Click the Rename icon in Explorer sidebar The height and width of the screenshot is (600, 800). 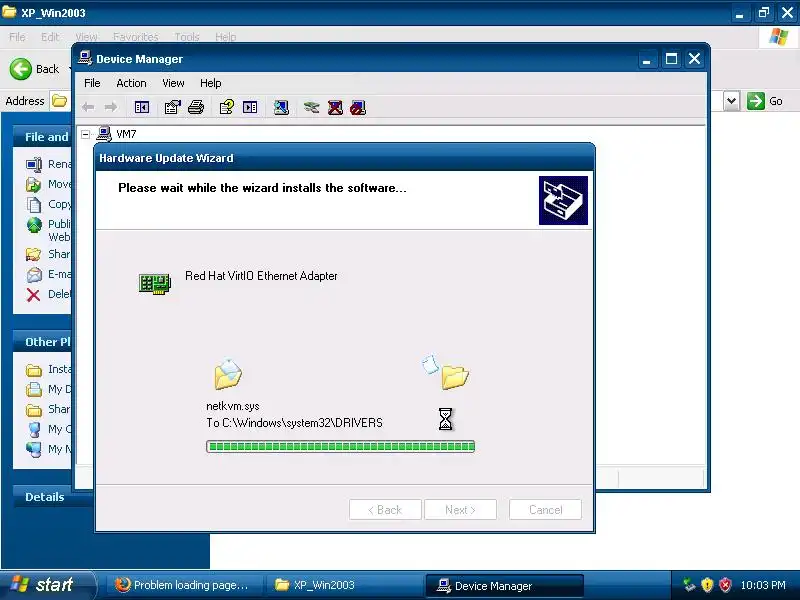click(34, 165)
